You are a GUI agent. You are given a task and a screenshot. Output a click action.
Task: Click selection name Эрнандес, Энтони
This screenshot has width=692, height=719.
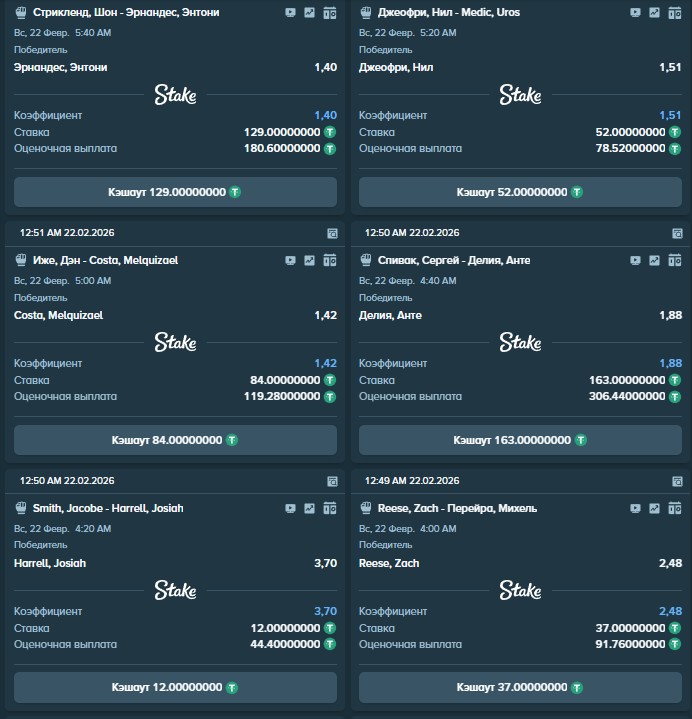[x=61, y=67]
